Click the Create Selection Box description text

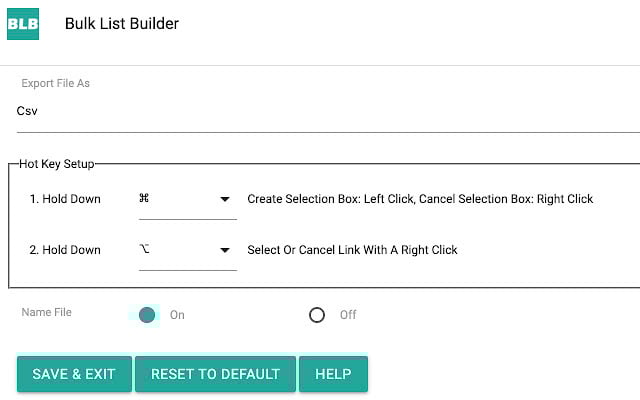point(420,199)
